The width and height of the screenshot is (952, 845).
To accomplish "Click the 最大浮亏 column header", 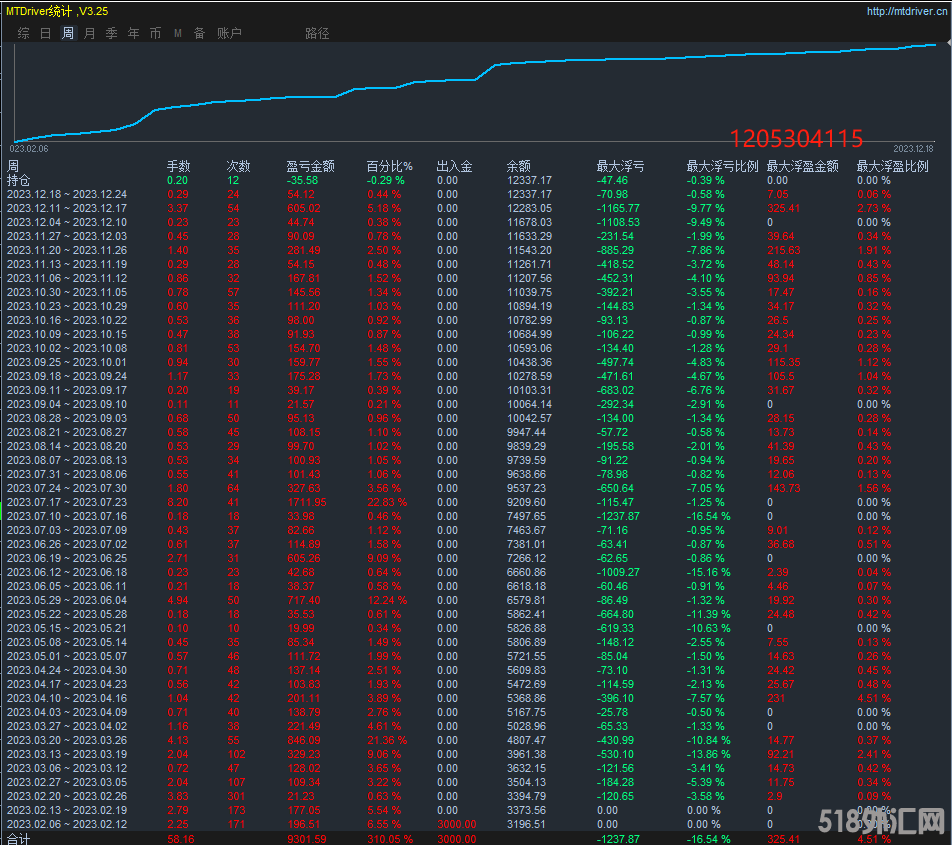I will [620, 166].
